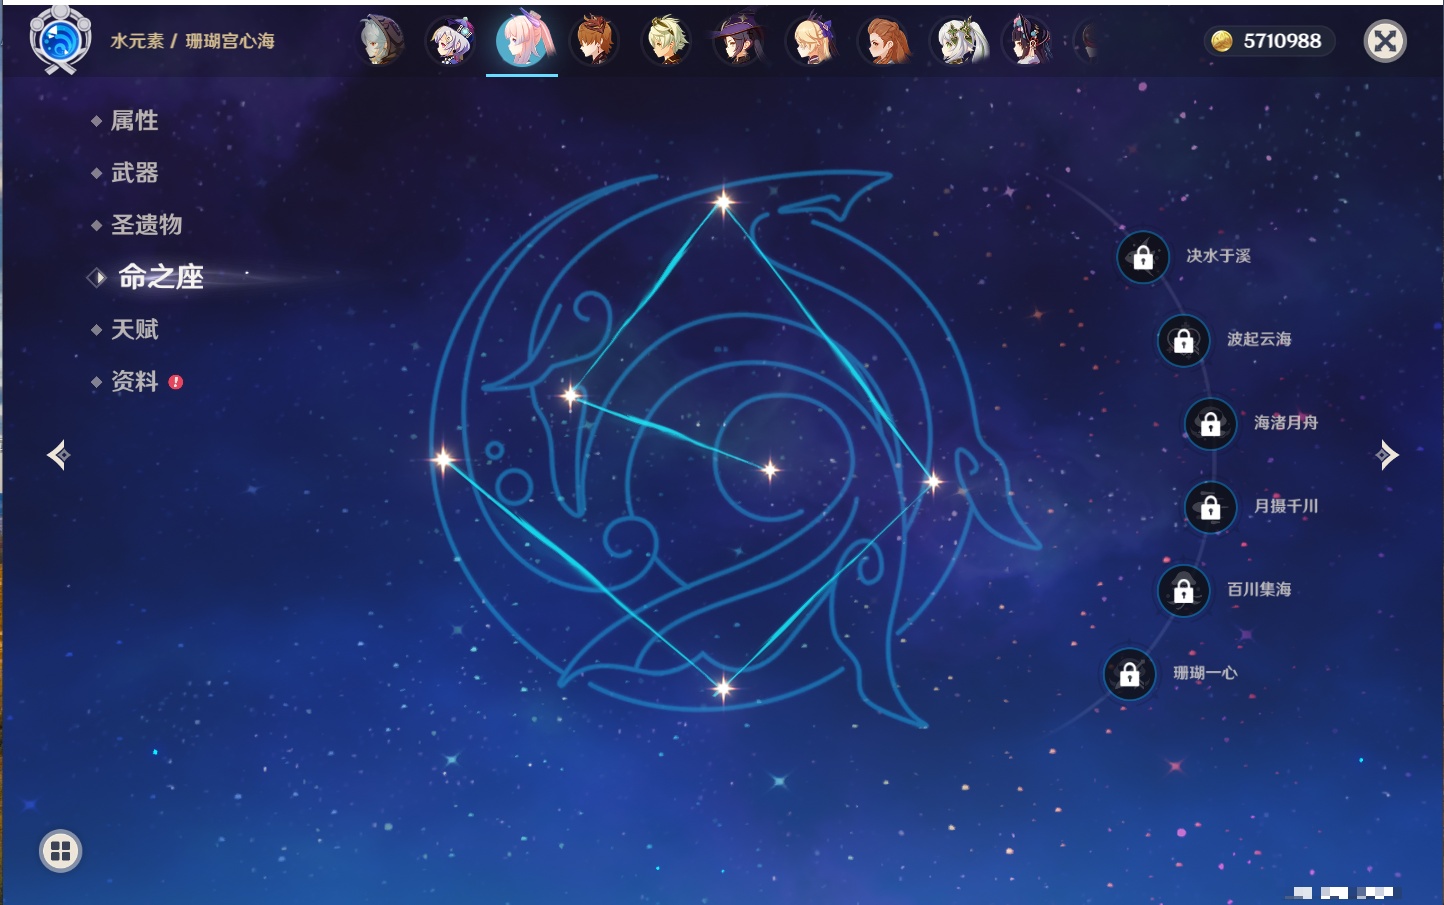Select the highlighted Kokomi avatar
Screen dimensions: 1444x905
coord(523,39)
